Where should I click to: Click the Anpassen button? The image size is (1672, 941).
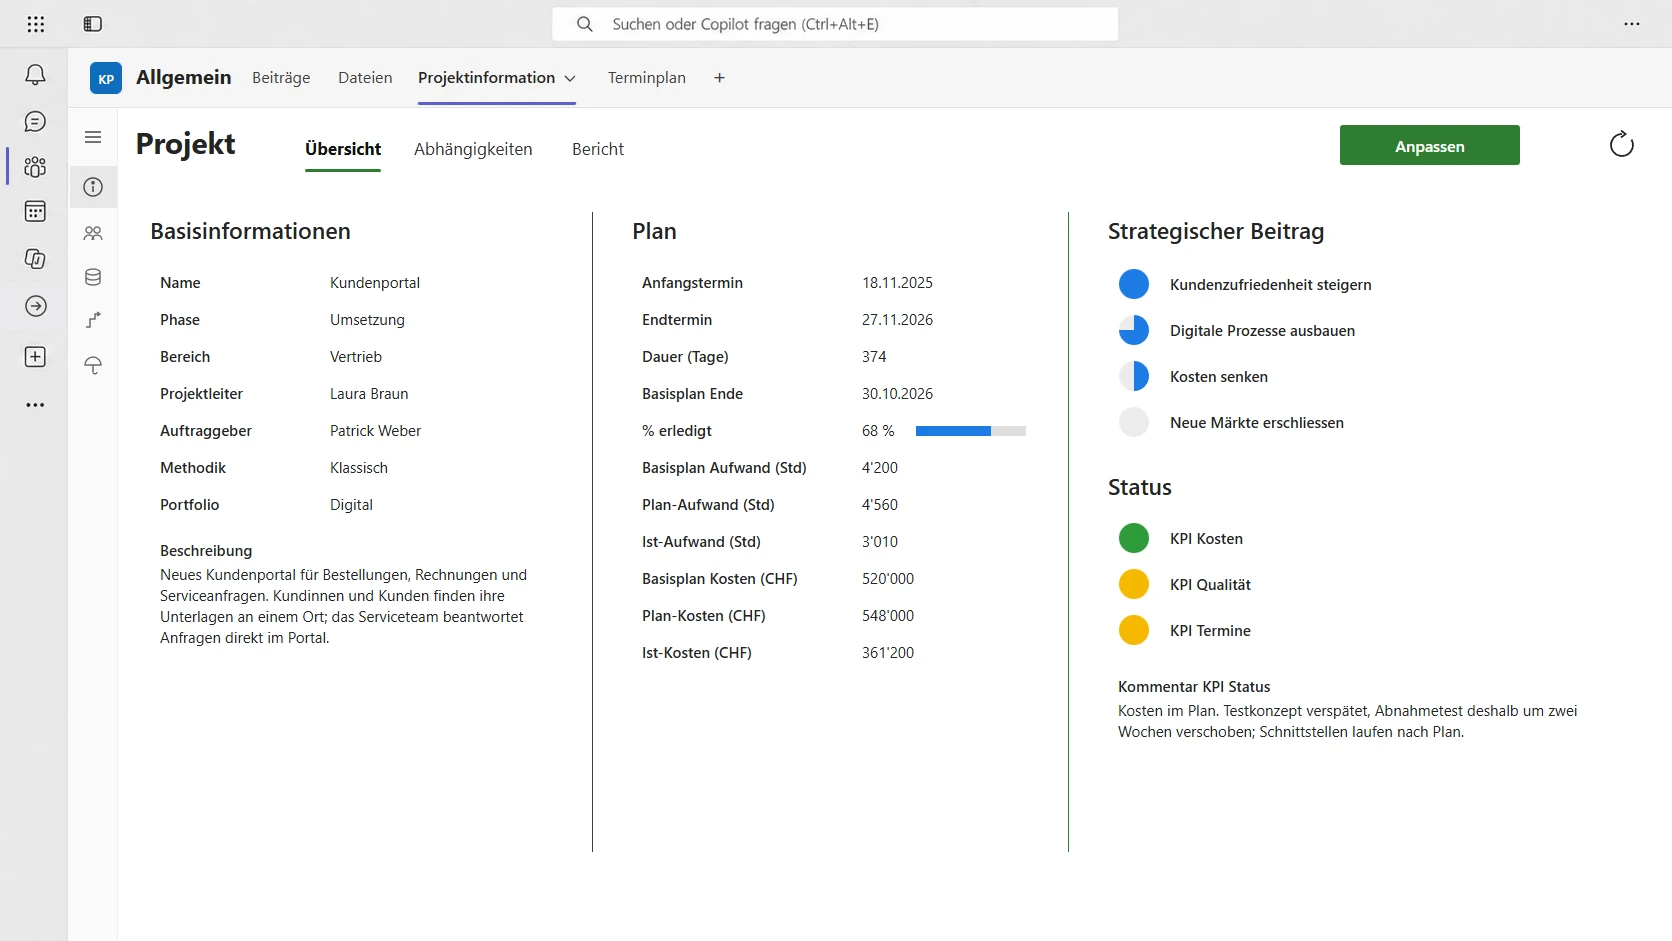coord(1430,145)
